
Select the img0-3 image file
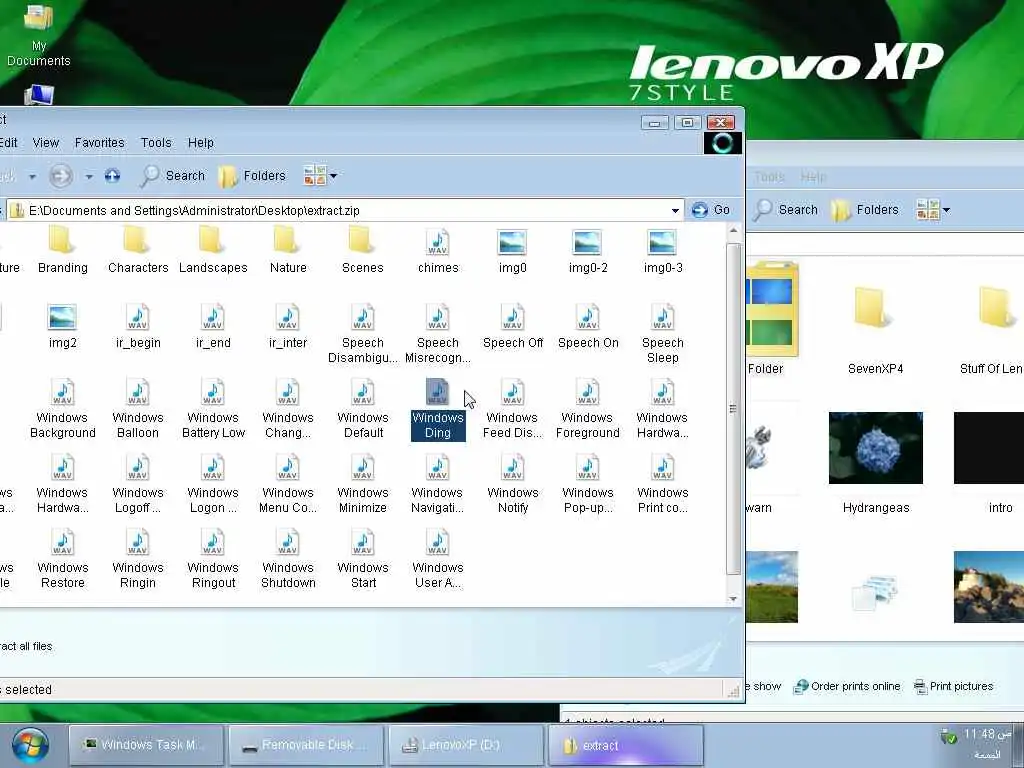click(x=663, y=249)
